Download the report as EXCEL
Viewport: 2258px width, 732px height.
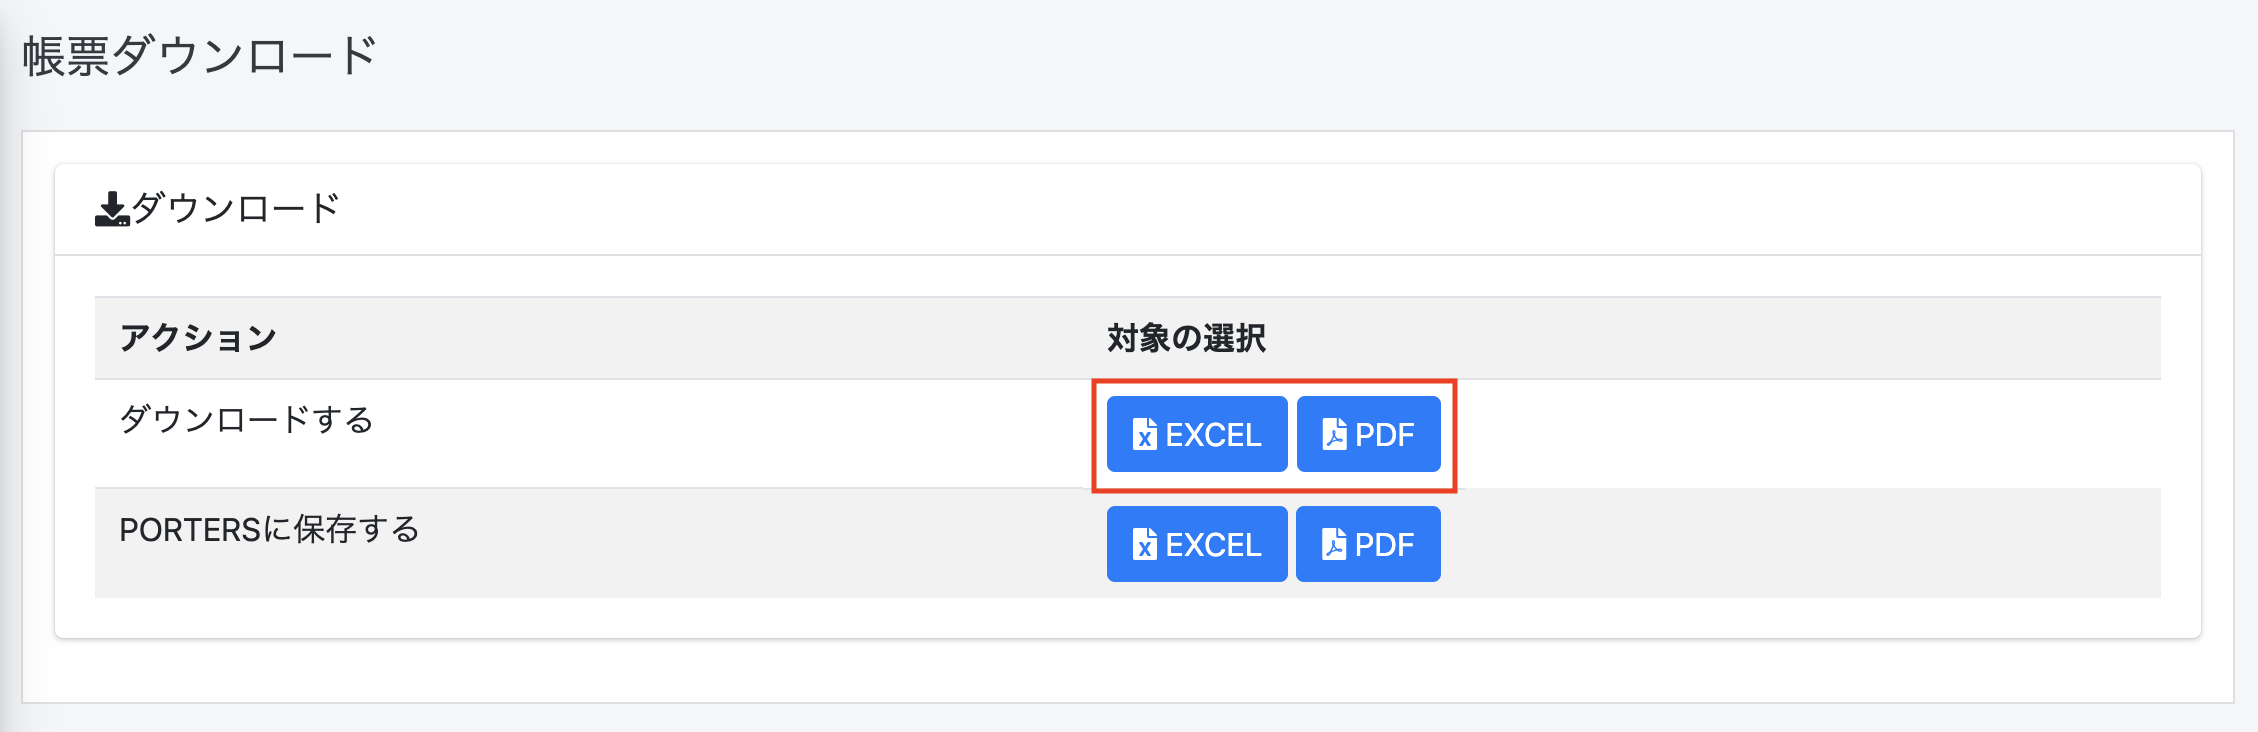tap(1197, 435)
